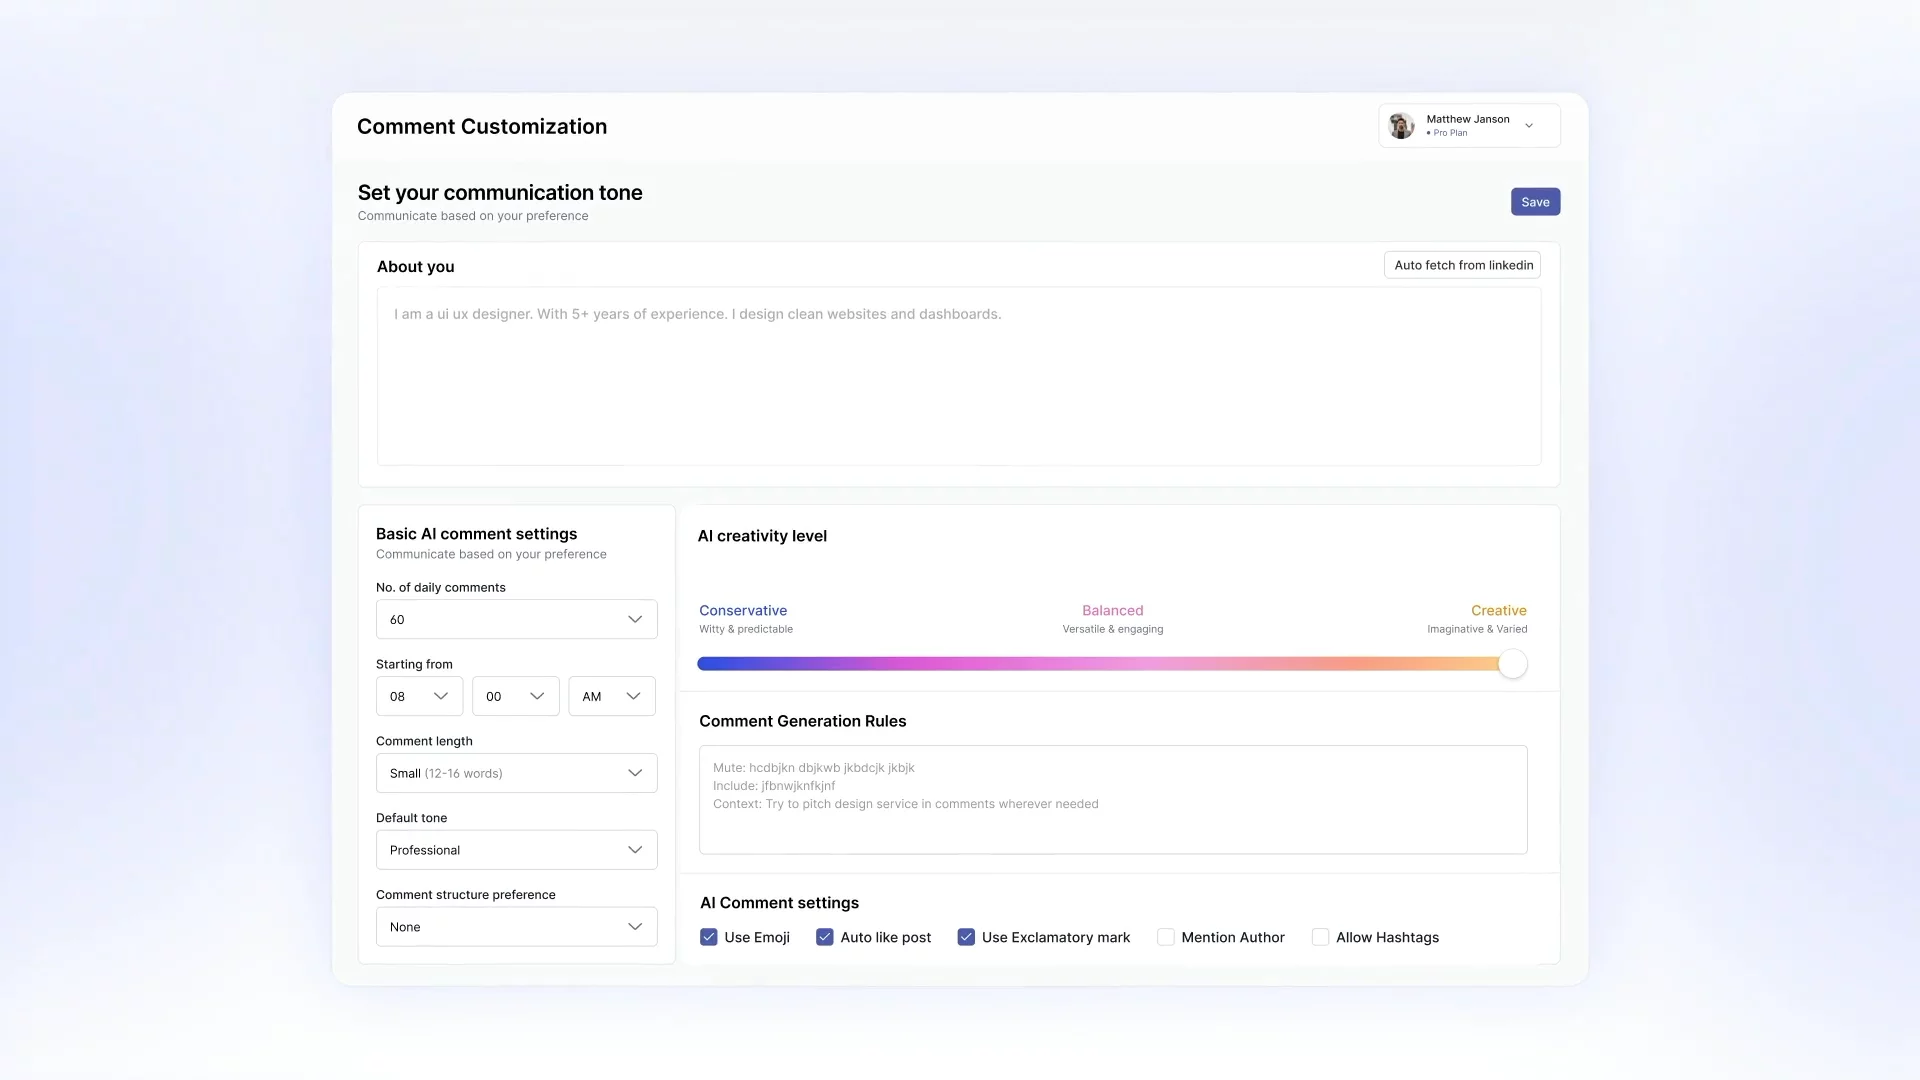Enable the Mention Author checkbox
This screenshot has height=1080, width=1920.
1166,937
